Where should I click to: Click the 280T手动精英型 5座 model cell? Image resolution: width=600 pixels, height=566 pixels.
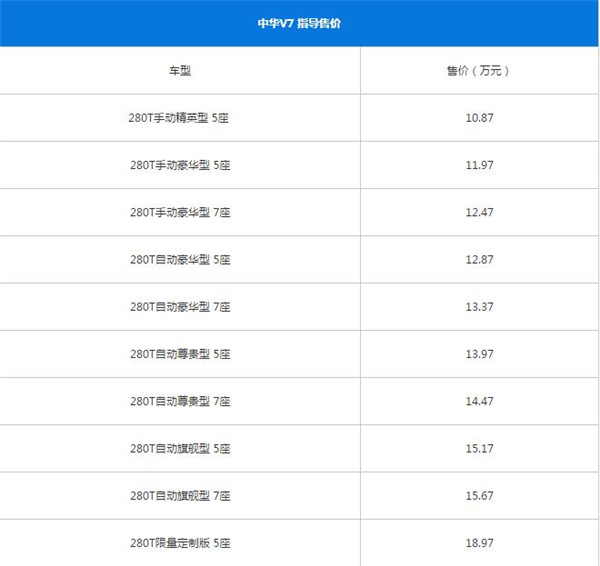[x=179, y=118]
